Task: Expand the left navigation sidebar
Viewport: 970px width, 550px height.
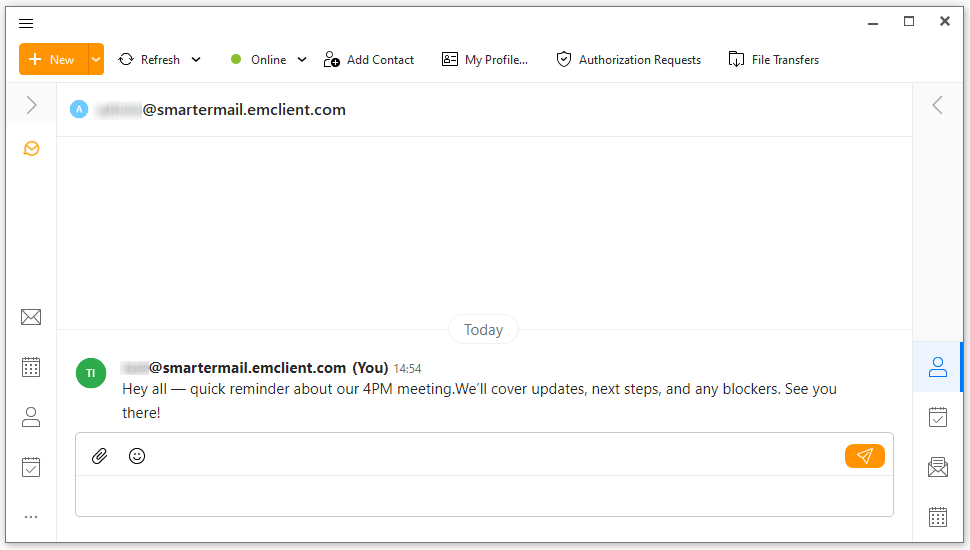Action: (31, 105)
